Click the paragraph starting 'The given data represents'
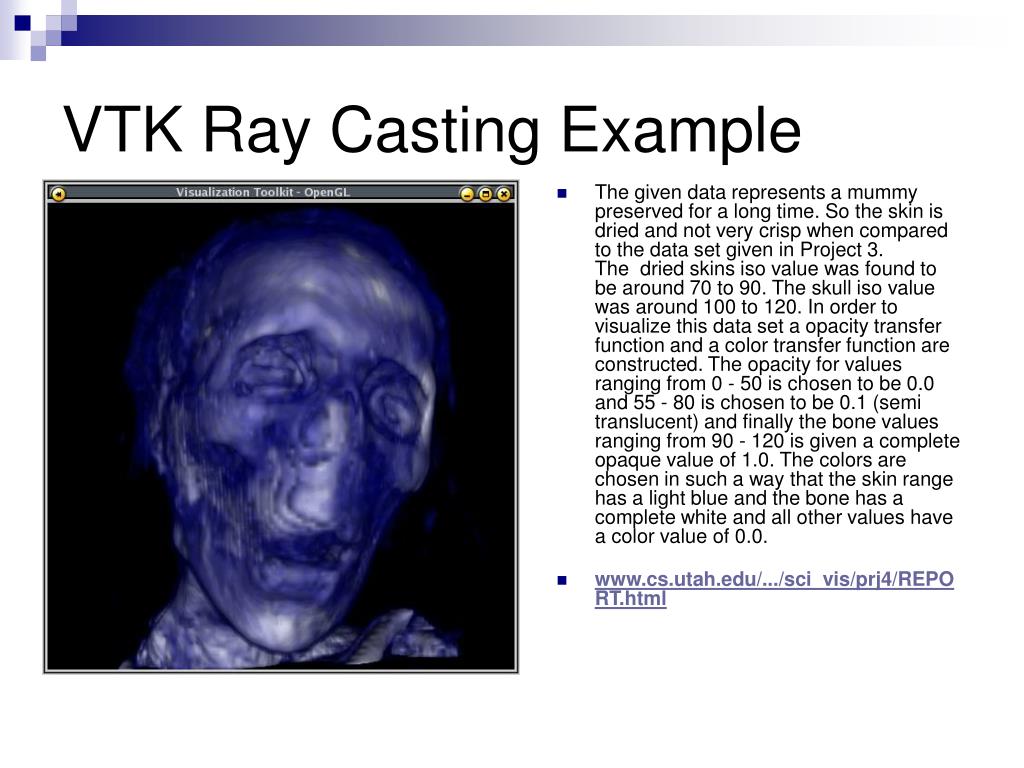The height and width of the screenshot is (768, 1024). coord(776,364)
